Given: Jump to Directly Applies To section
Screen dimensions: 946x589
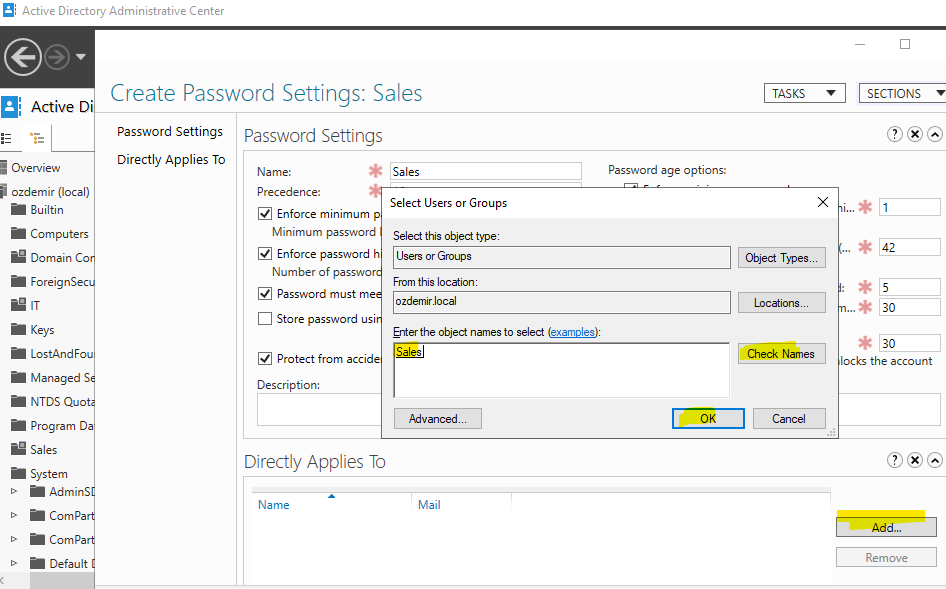Looking at the screenshot, I should pos(171,160).
